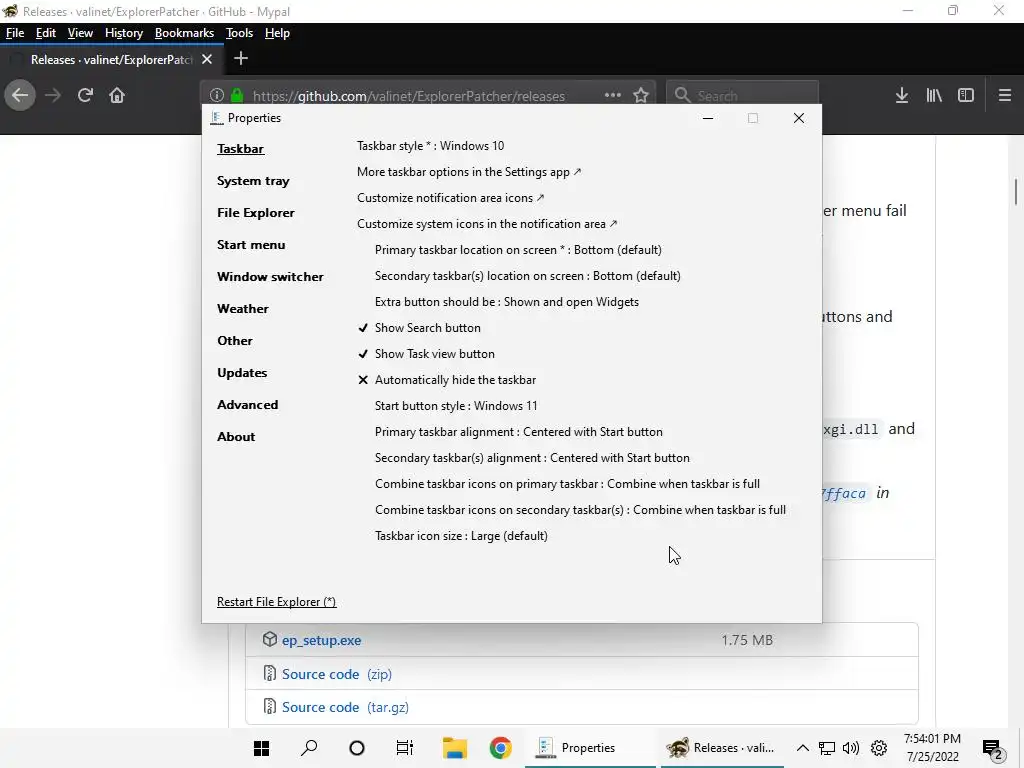Screen dimensions: 1024x768
Task: Open volume speaker icon in system tray
Action: coord(851,748)
